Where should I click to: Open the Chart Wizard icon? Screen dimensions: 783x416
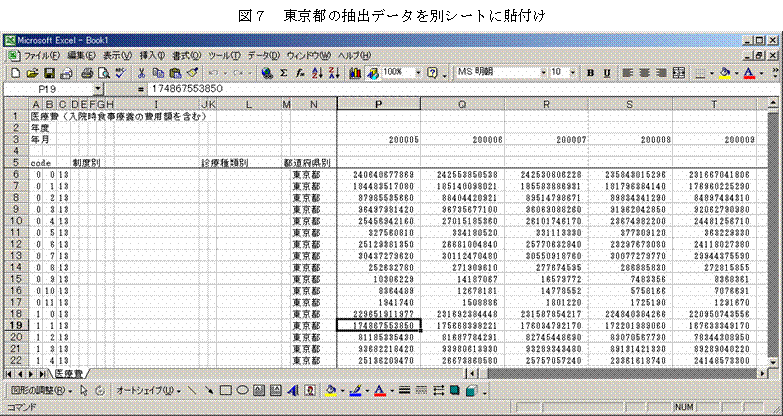tap(357, 73)
